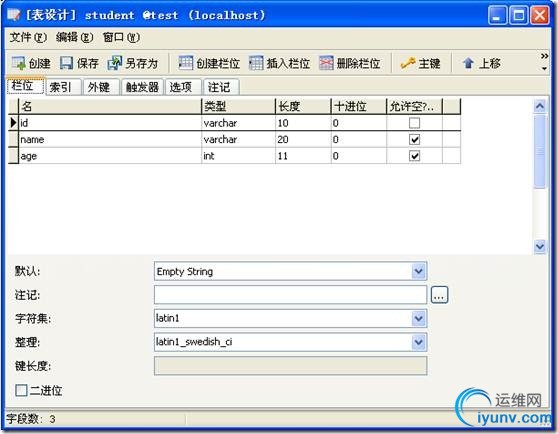Click the 类型 (Type) column header
This screenshot has width=558, height=434.
tap(238, 106)
